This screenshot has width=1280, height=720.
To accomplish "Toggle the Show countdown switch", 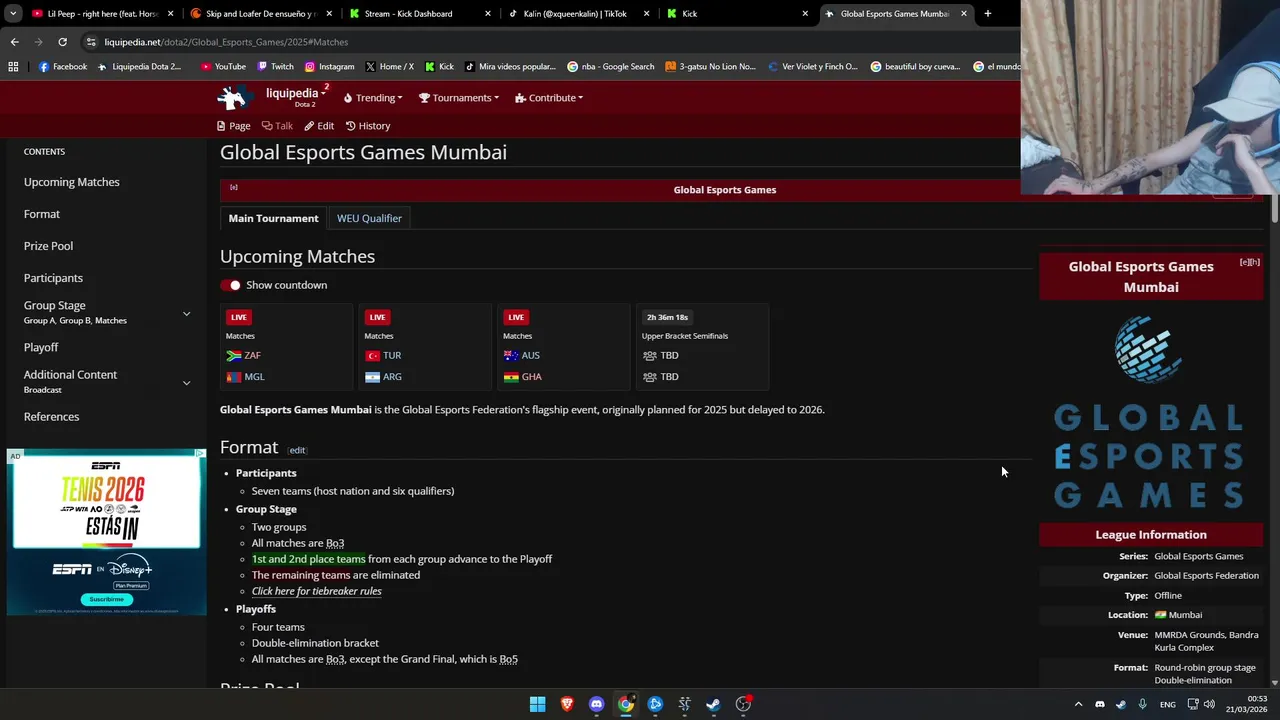I will pos(231,285).
